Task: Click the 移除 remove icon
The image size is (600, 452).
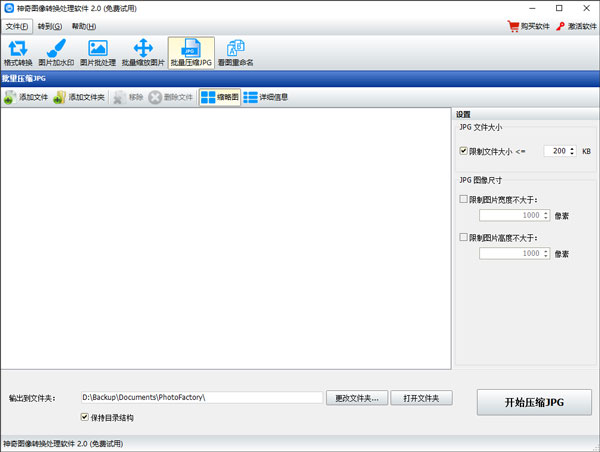Action: (119, 97)
